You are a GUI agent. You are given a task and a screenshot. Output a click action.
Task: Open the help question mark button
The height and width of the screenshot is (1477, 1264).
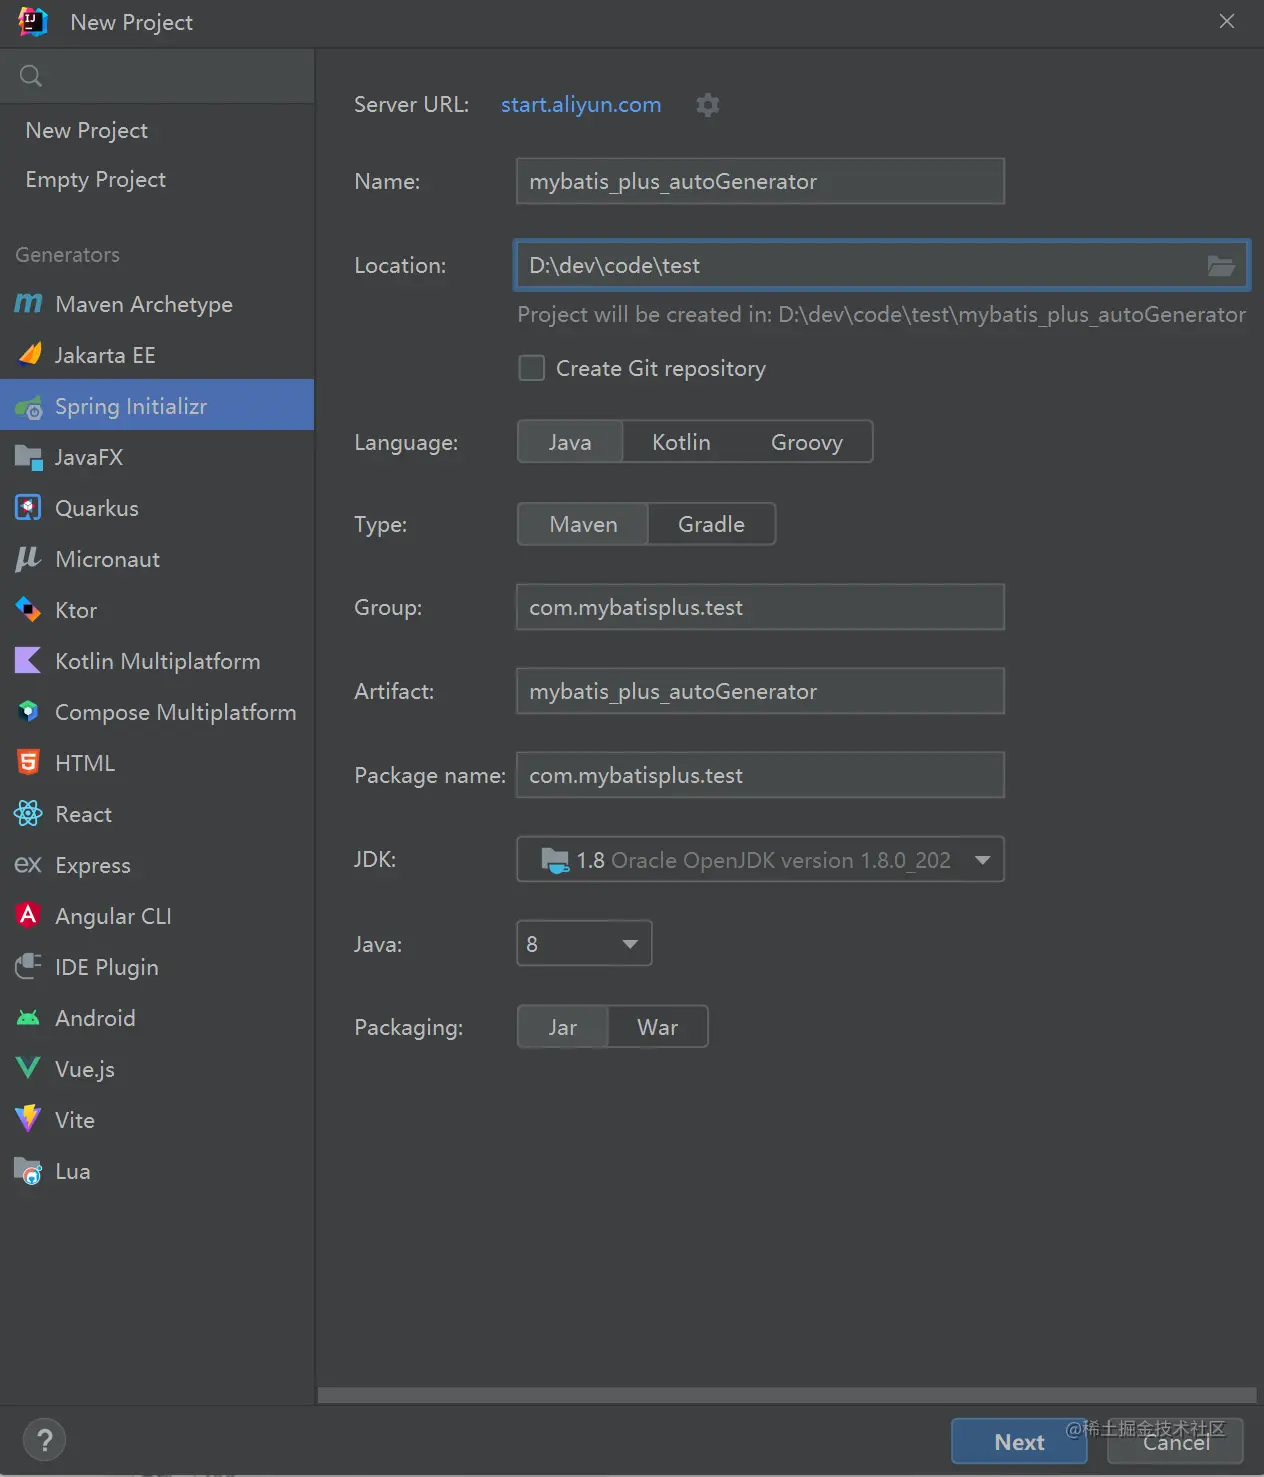44,1441
